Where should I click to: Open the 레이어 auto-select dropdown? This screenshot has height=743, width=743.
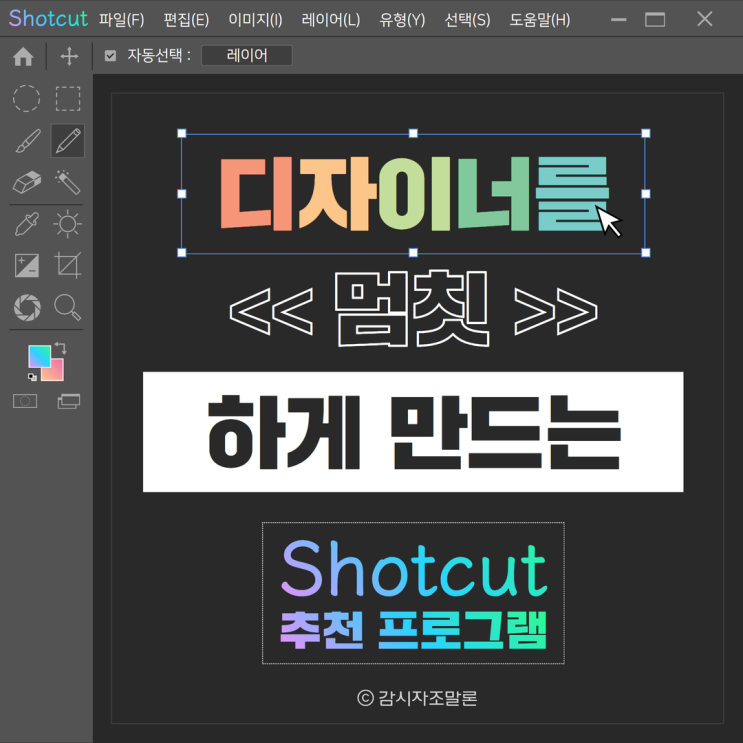247,56
